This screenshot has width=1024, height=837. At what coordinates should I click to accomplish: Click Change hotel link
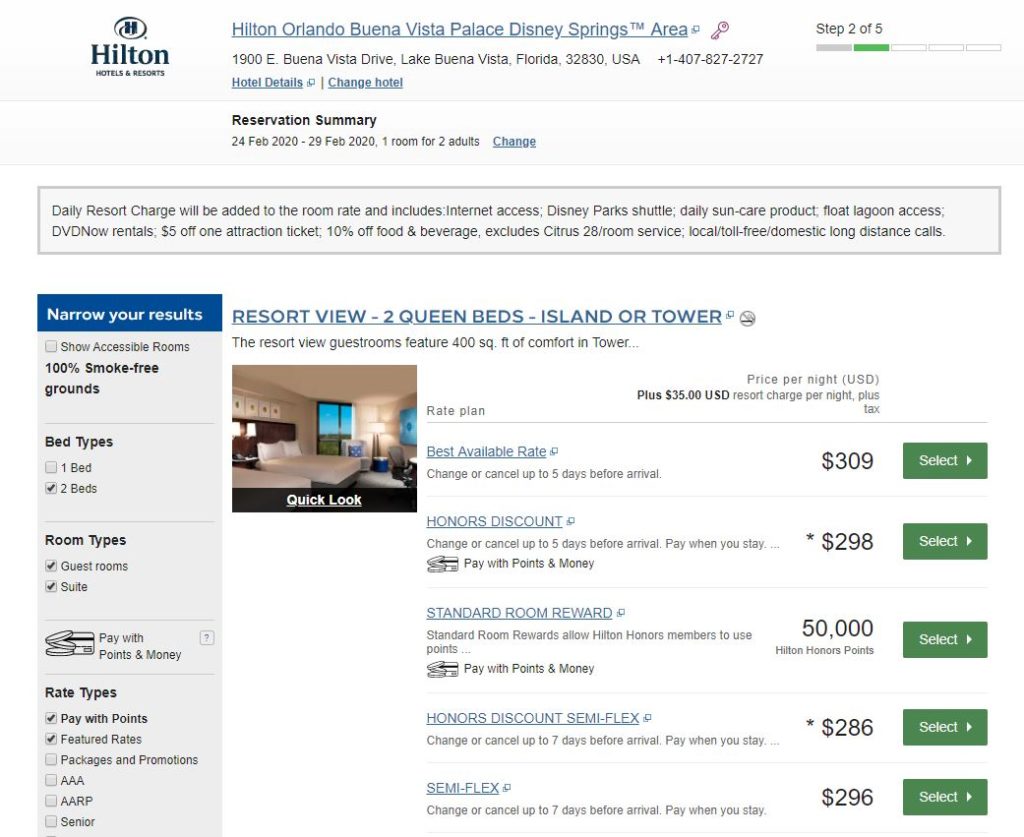coord(365,83)
